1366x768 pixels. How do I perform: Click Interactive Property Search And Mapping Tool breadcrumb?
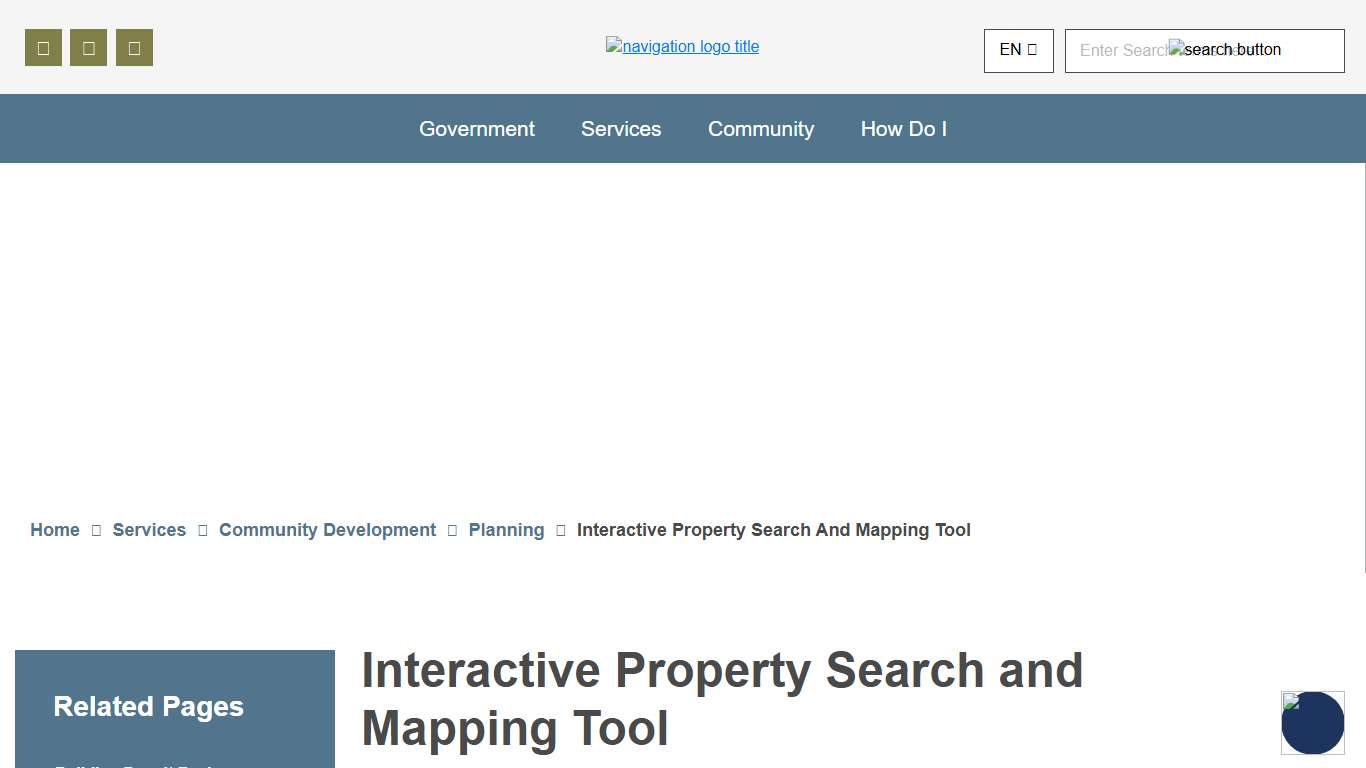click(773, 530)
